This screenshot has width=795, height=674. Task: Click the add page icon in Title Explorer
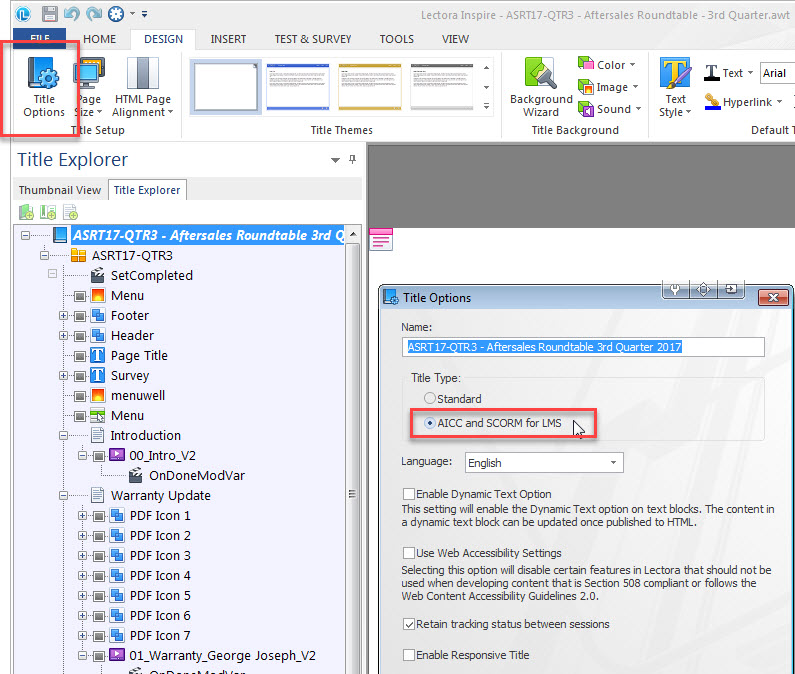(70, 212)
